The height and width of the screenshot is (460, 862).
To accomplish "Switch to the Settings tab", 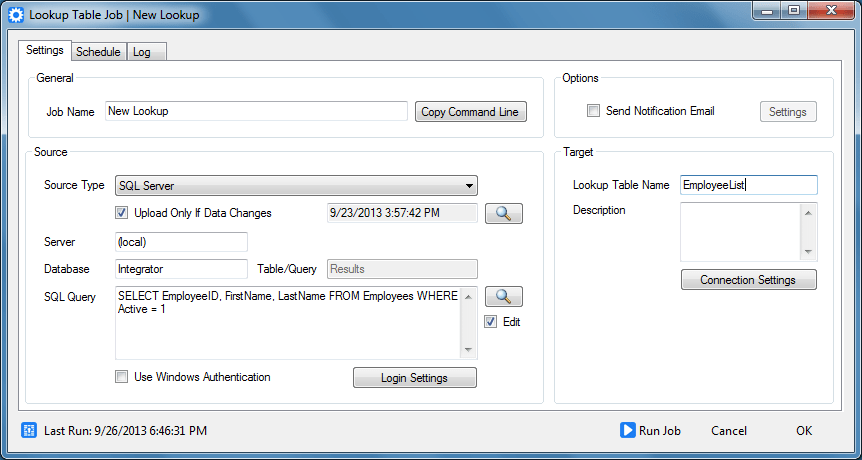I will pyautogui.click(x=45, y=50).
